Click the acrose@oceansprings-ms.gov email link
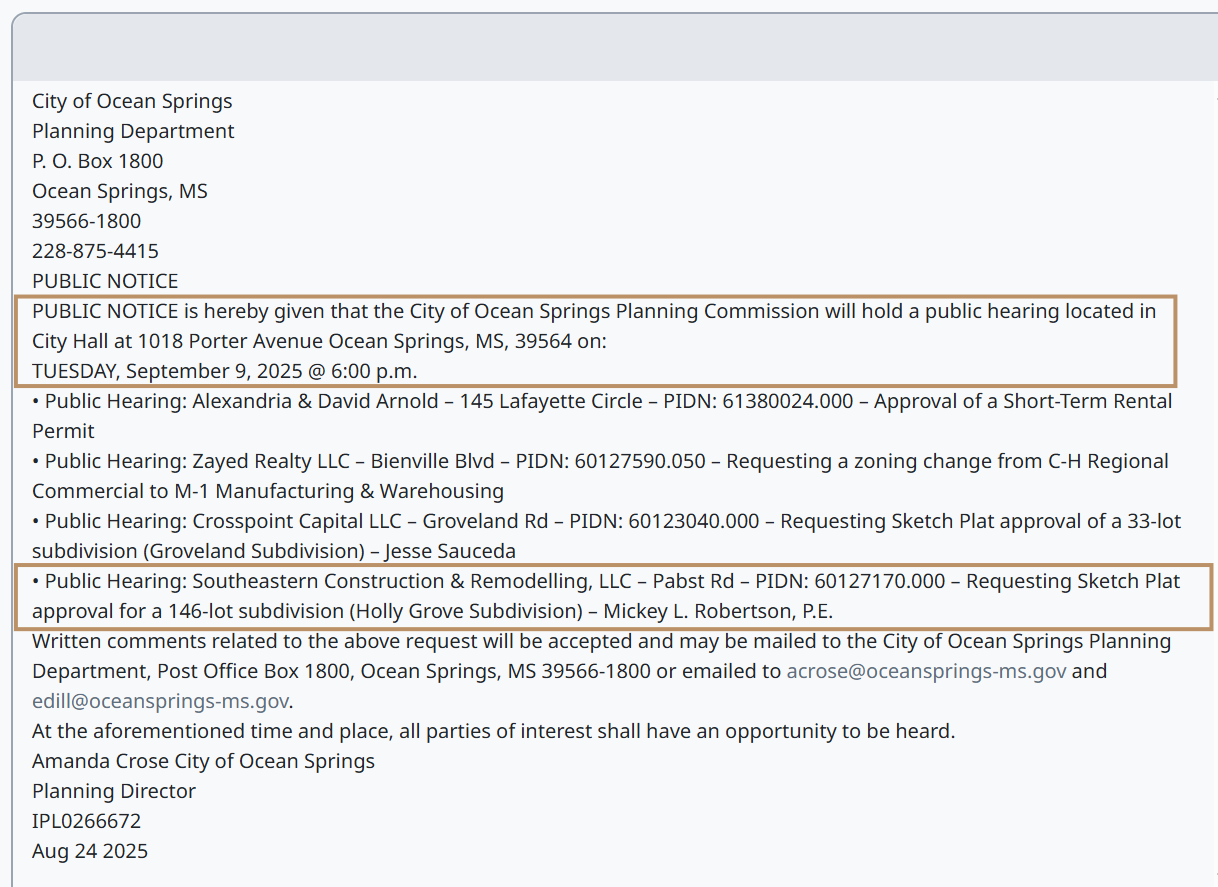Image resolution: width=1218 pixels, height=887 pixels. pos(926,671)
